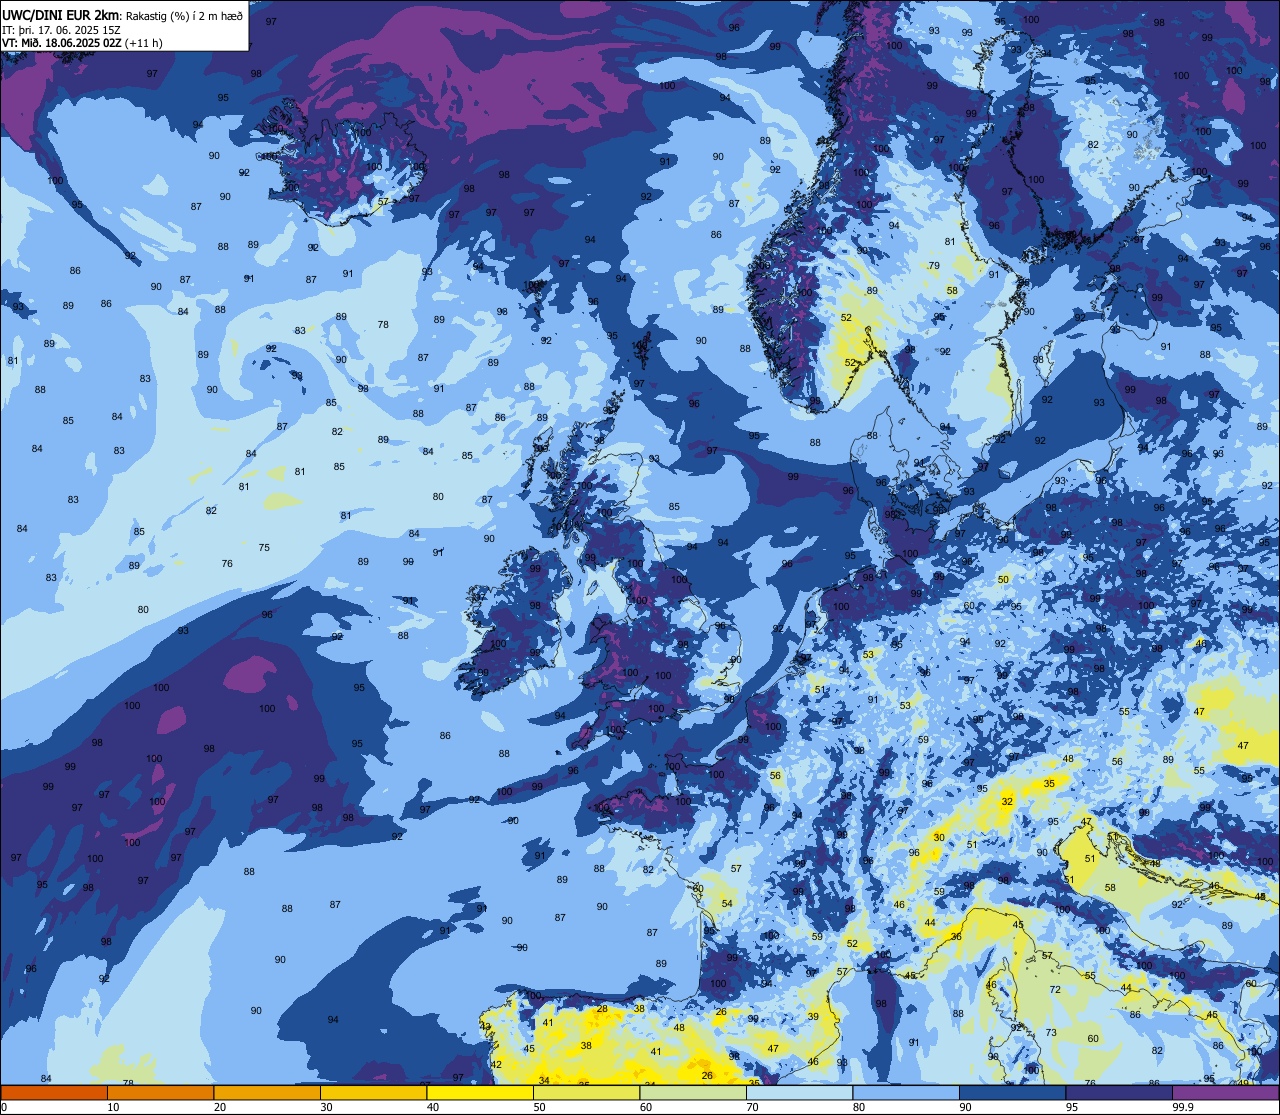Click the "95" legend scale tick label
Screen dimensions: 1280x1115
click(1073, 1107)
